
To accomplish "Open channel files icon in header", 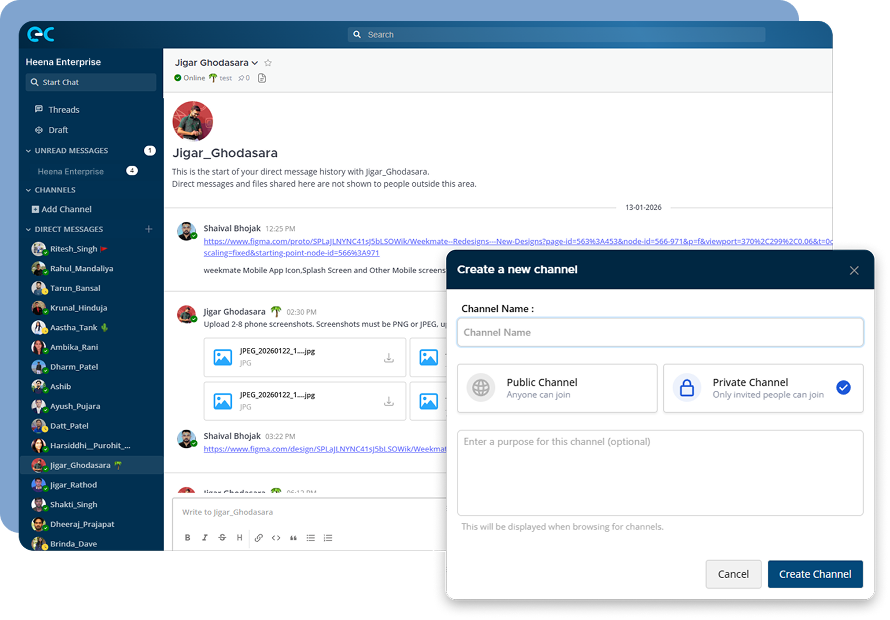I will (262, 78).
